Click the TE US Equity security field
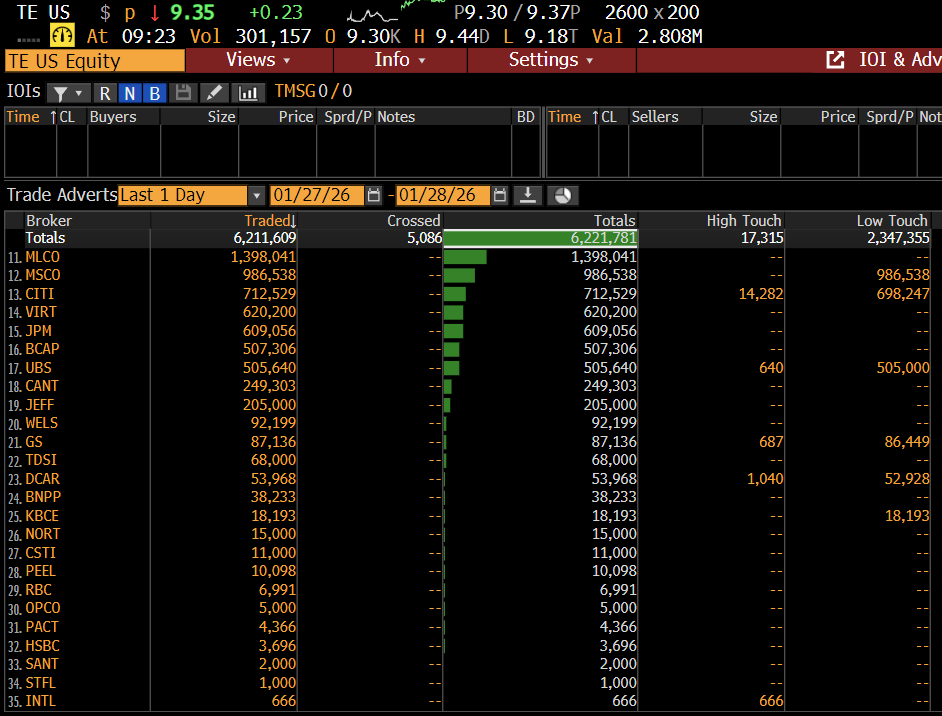This screenshot has height=716, width=942. [95, 61]
